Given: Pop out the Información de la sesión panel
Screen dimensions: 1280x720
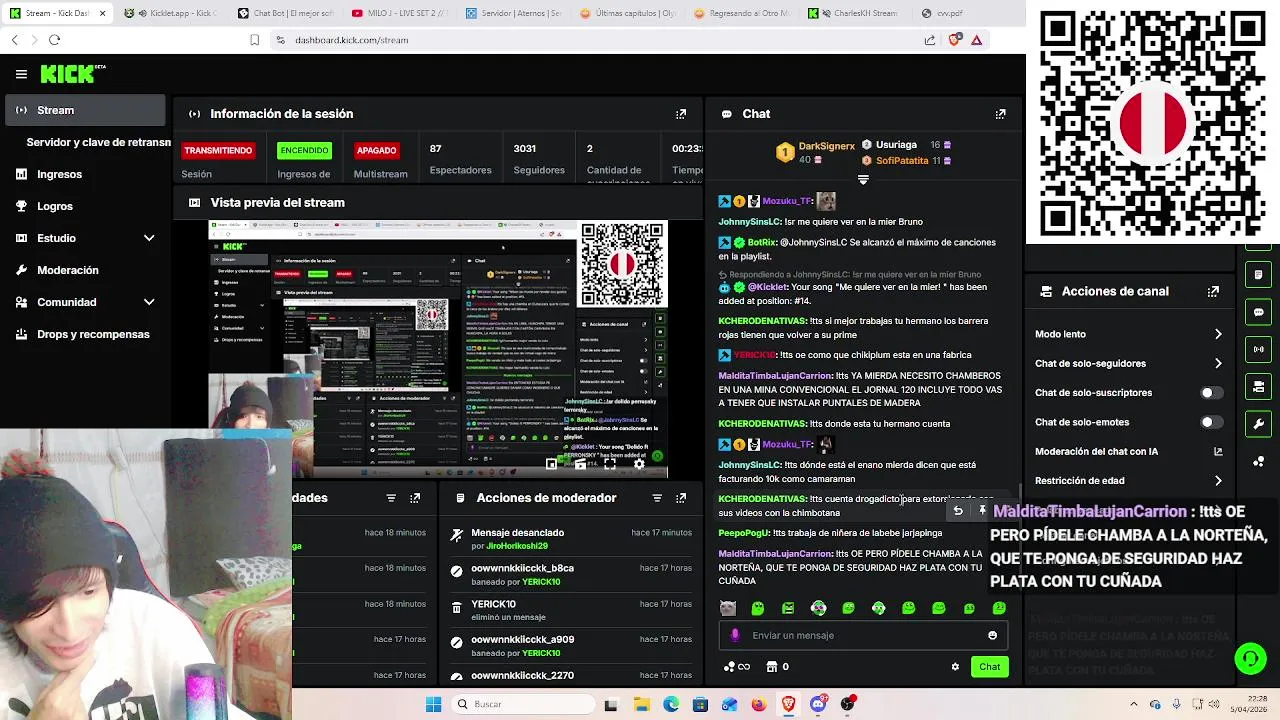Looking at the screenshot, I should (681, 114).
